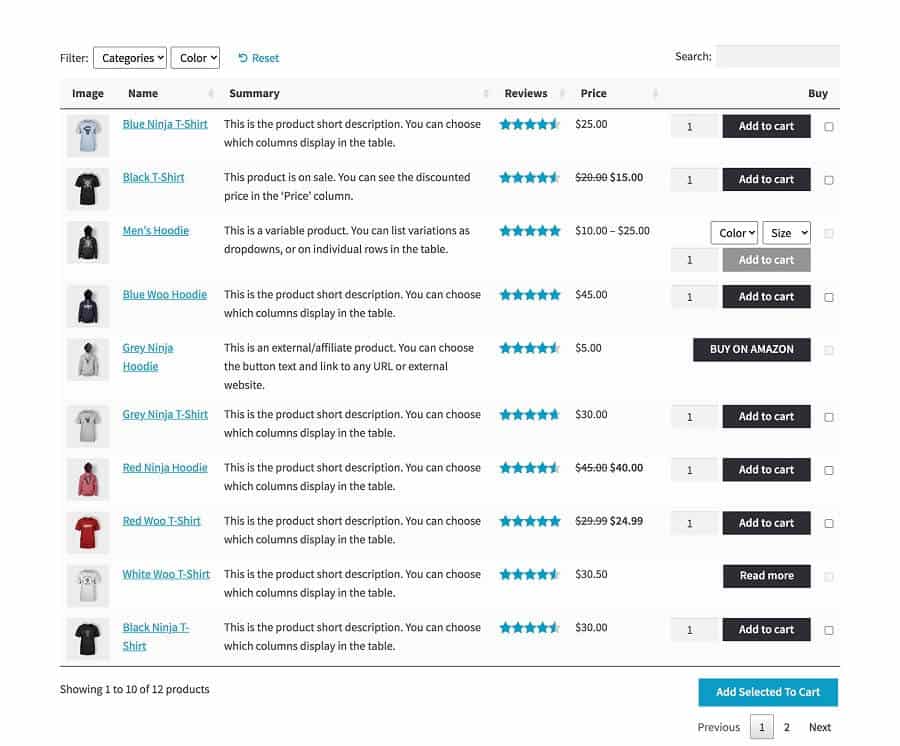Add Blue Woo Hoodie to cart
This screenshot has width=900, height=746.
(766, 297)
